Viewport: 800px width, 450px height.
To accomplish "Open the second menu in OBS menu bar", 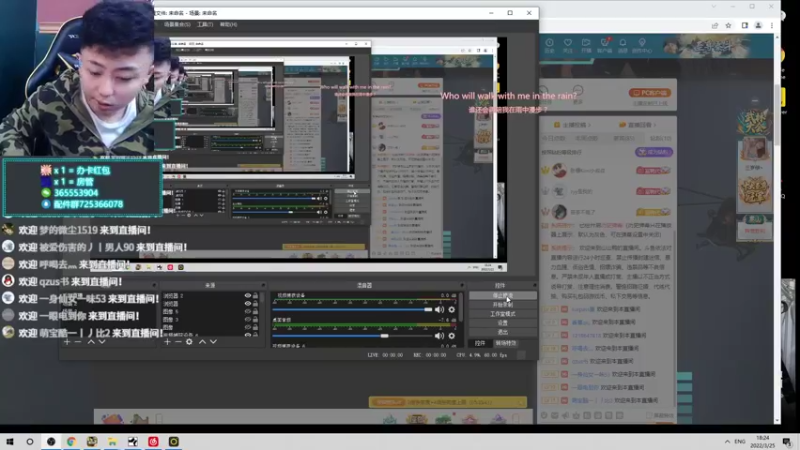I will (177, 24).
